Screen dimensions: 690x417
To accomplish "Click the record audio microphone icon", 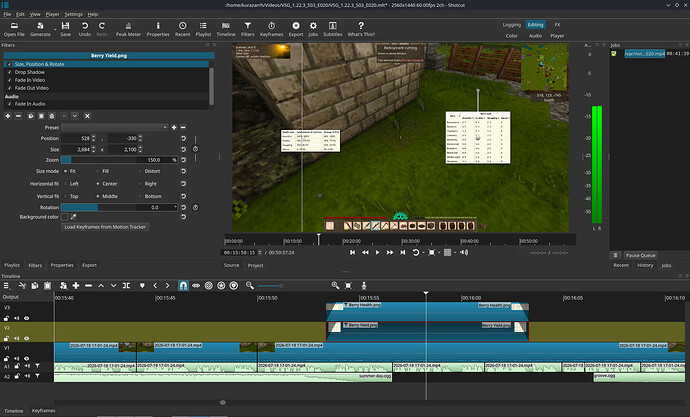I will click(364, 285).
